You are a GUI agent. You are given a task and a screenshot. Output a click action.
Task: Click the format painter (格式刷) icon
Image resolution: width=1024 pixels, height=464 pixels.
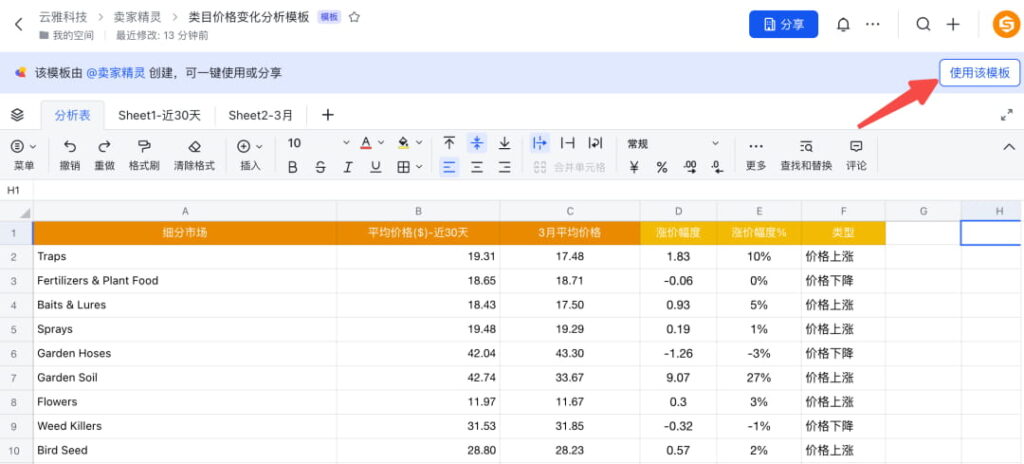[x=144, y=146]
